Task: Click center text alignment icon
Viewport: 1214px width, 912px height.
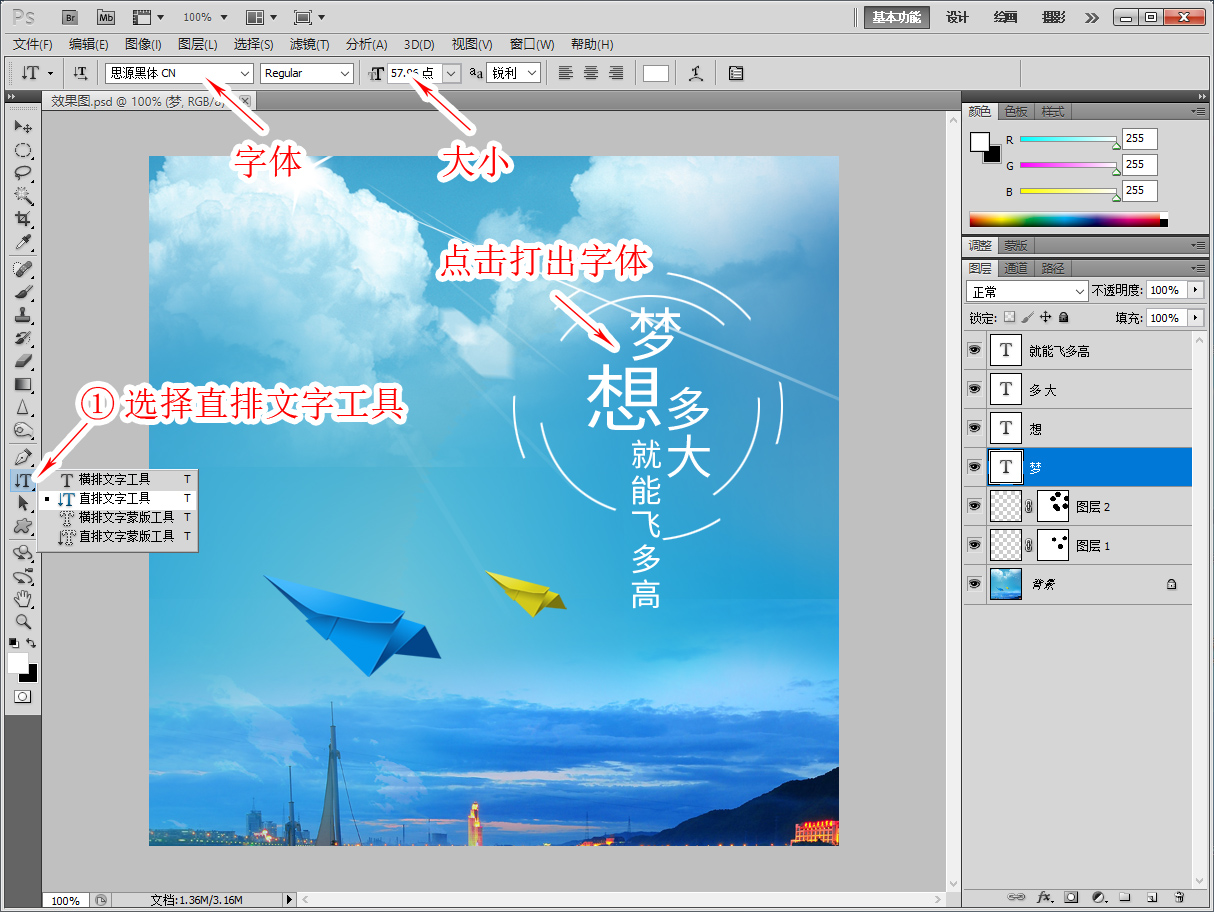Action: [591, 73]
